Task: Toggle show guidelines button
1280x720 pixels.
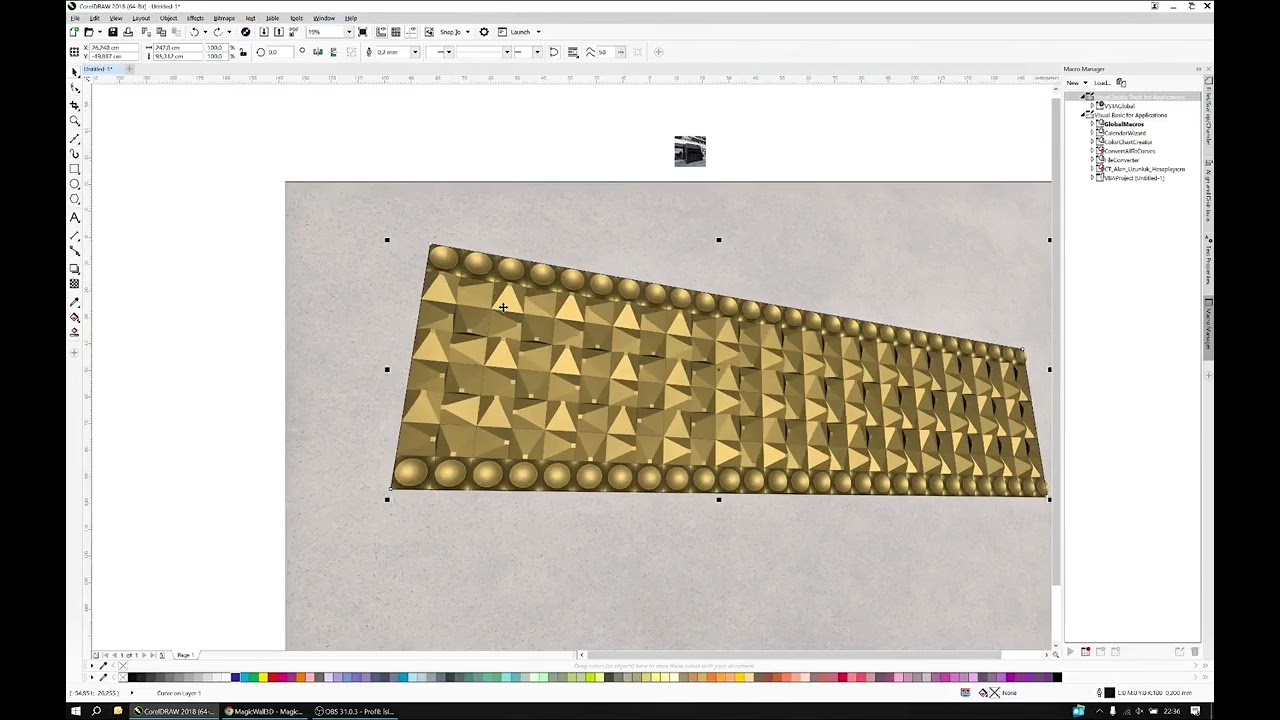Action: [410, 32]
